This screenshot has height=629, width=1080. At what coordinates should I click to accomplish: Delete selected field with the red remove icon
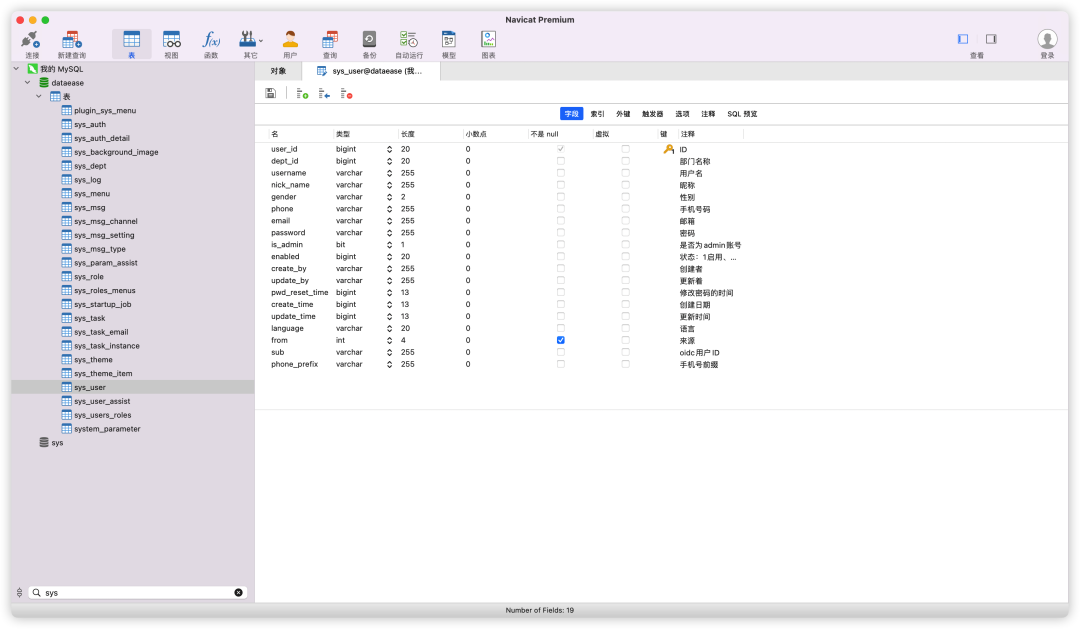pos(349,92)
